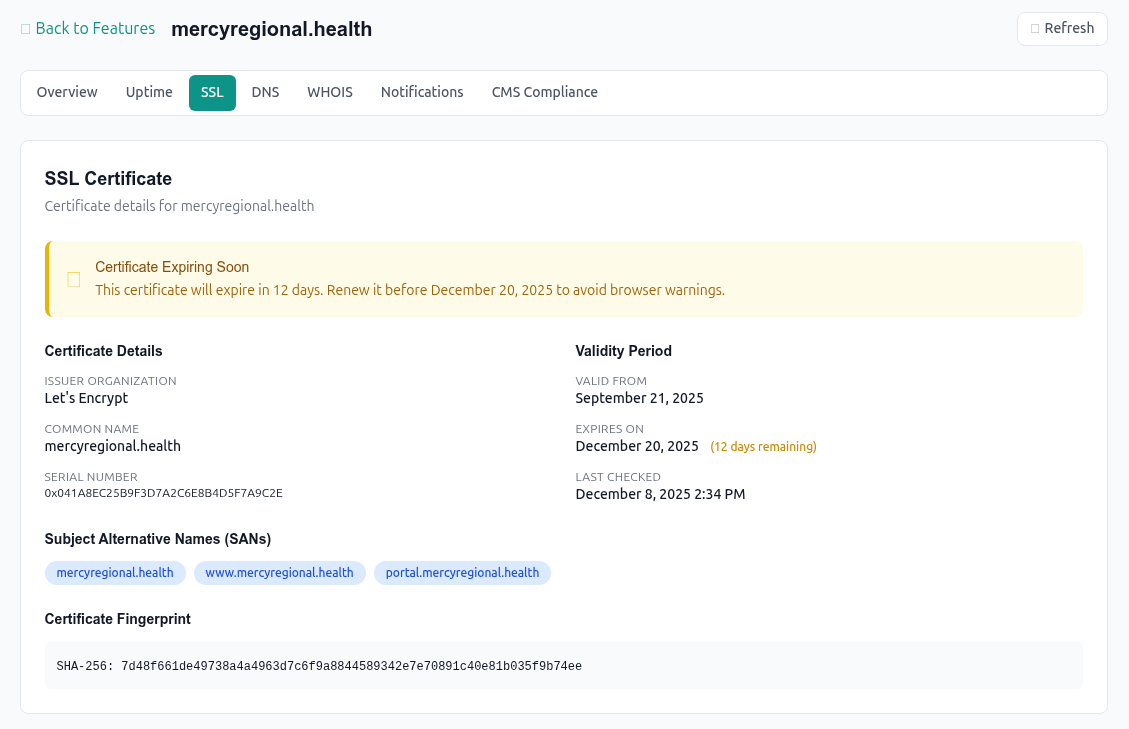The image size is (1129, 729).
Task: Select the highlighted SSL tab
Action: click(x=212, y=91)
